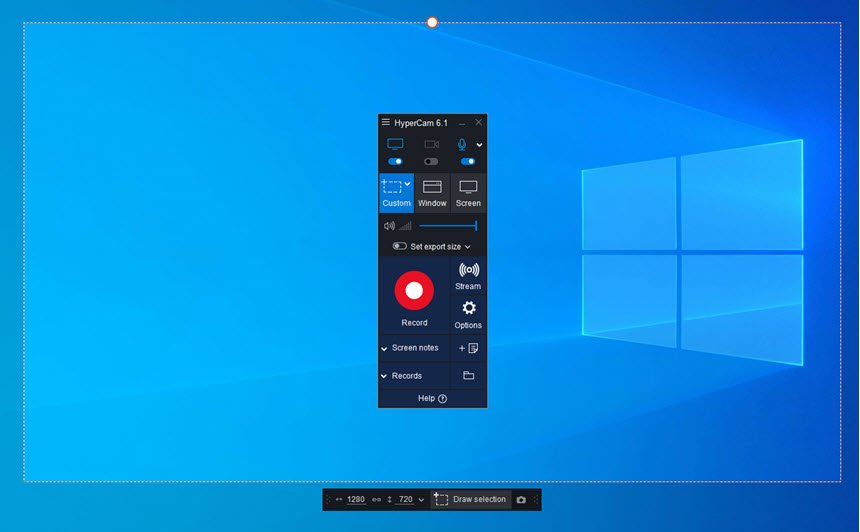The height and width of the screenshot is (532, 860).
Task: Open Help
Action: (432, 398)
